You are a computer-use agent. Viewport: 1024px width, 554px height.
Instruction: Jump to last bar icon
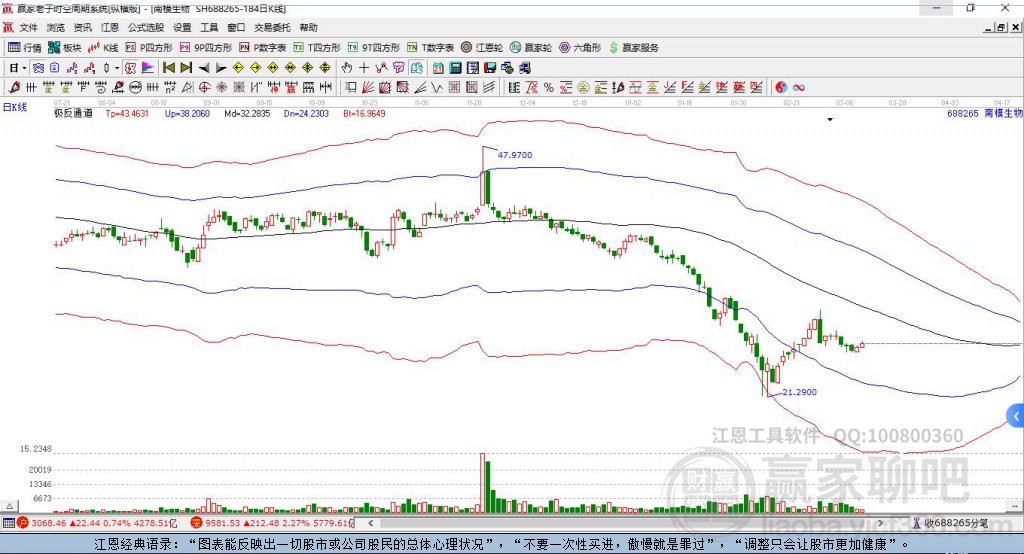tap(186, 68)
